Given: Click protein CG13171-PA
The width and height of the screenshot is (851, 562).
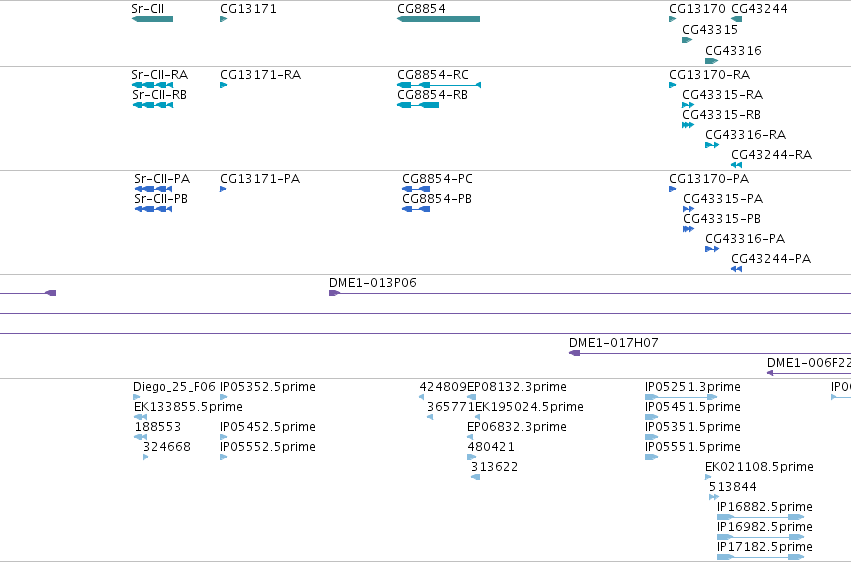Looking at the screenshot, I should [x=223, y=189].
